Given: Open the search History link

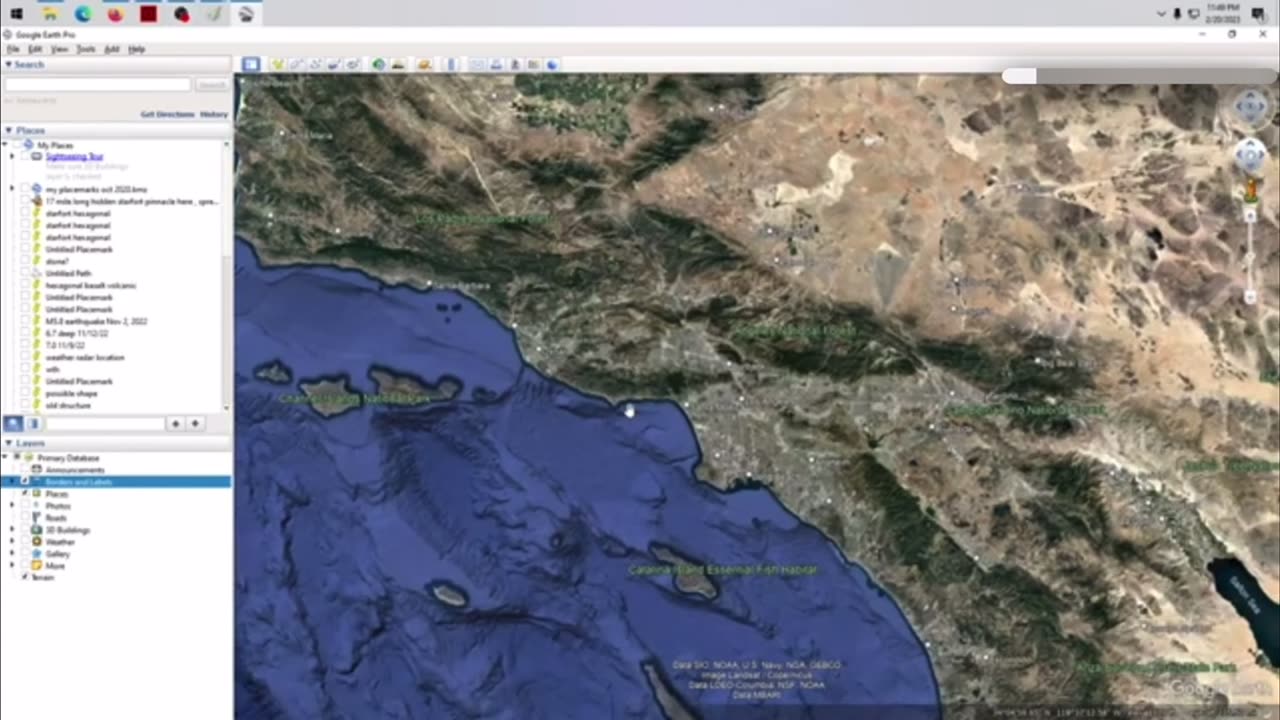Looking at the screenshot, I should (214, 115).
